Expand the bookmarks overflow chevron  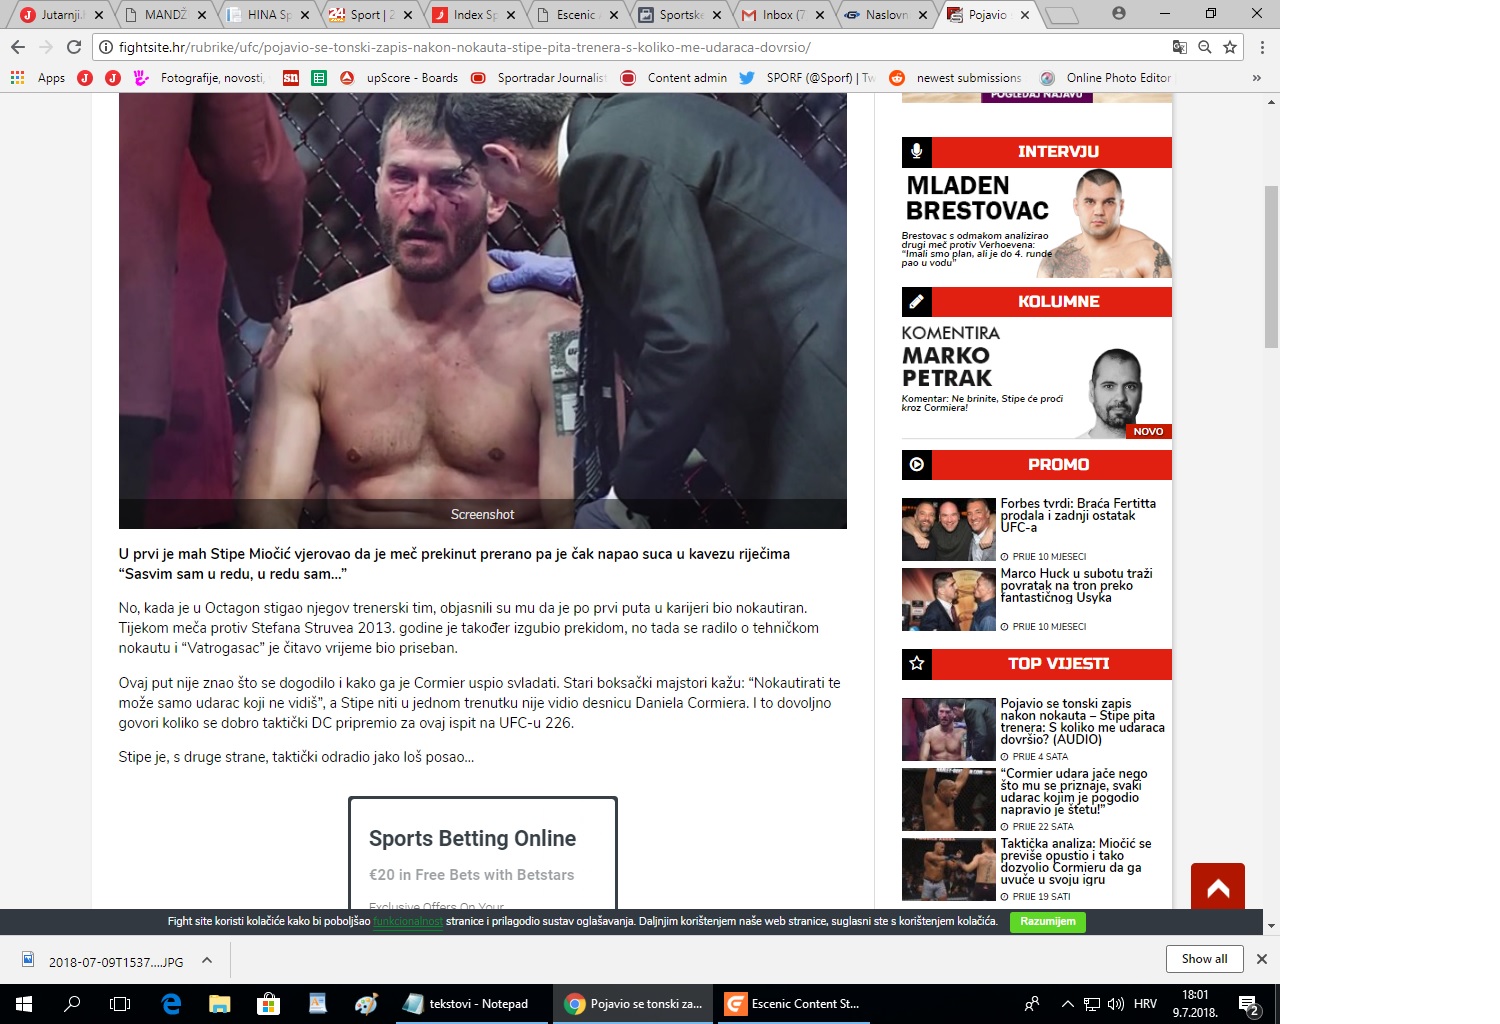(x=1257, y=77)
